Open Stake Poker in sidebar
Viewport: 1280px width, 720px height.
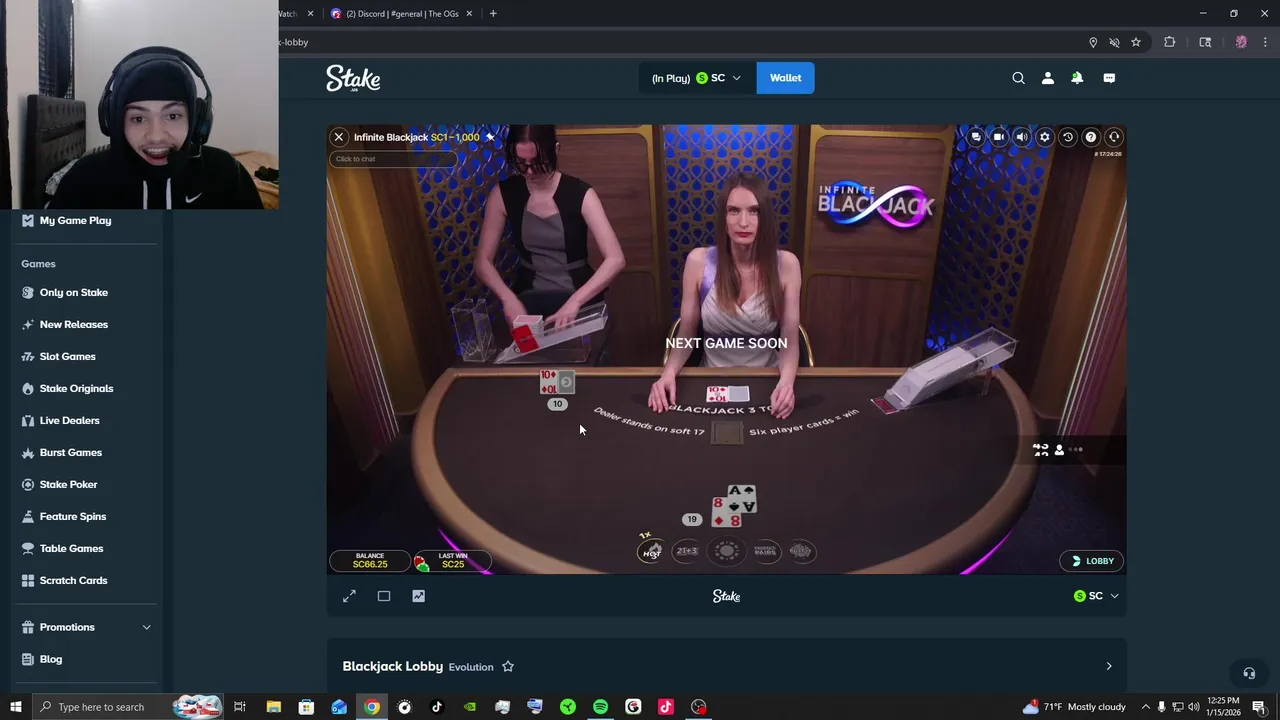click(x=68, y=484)
